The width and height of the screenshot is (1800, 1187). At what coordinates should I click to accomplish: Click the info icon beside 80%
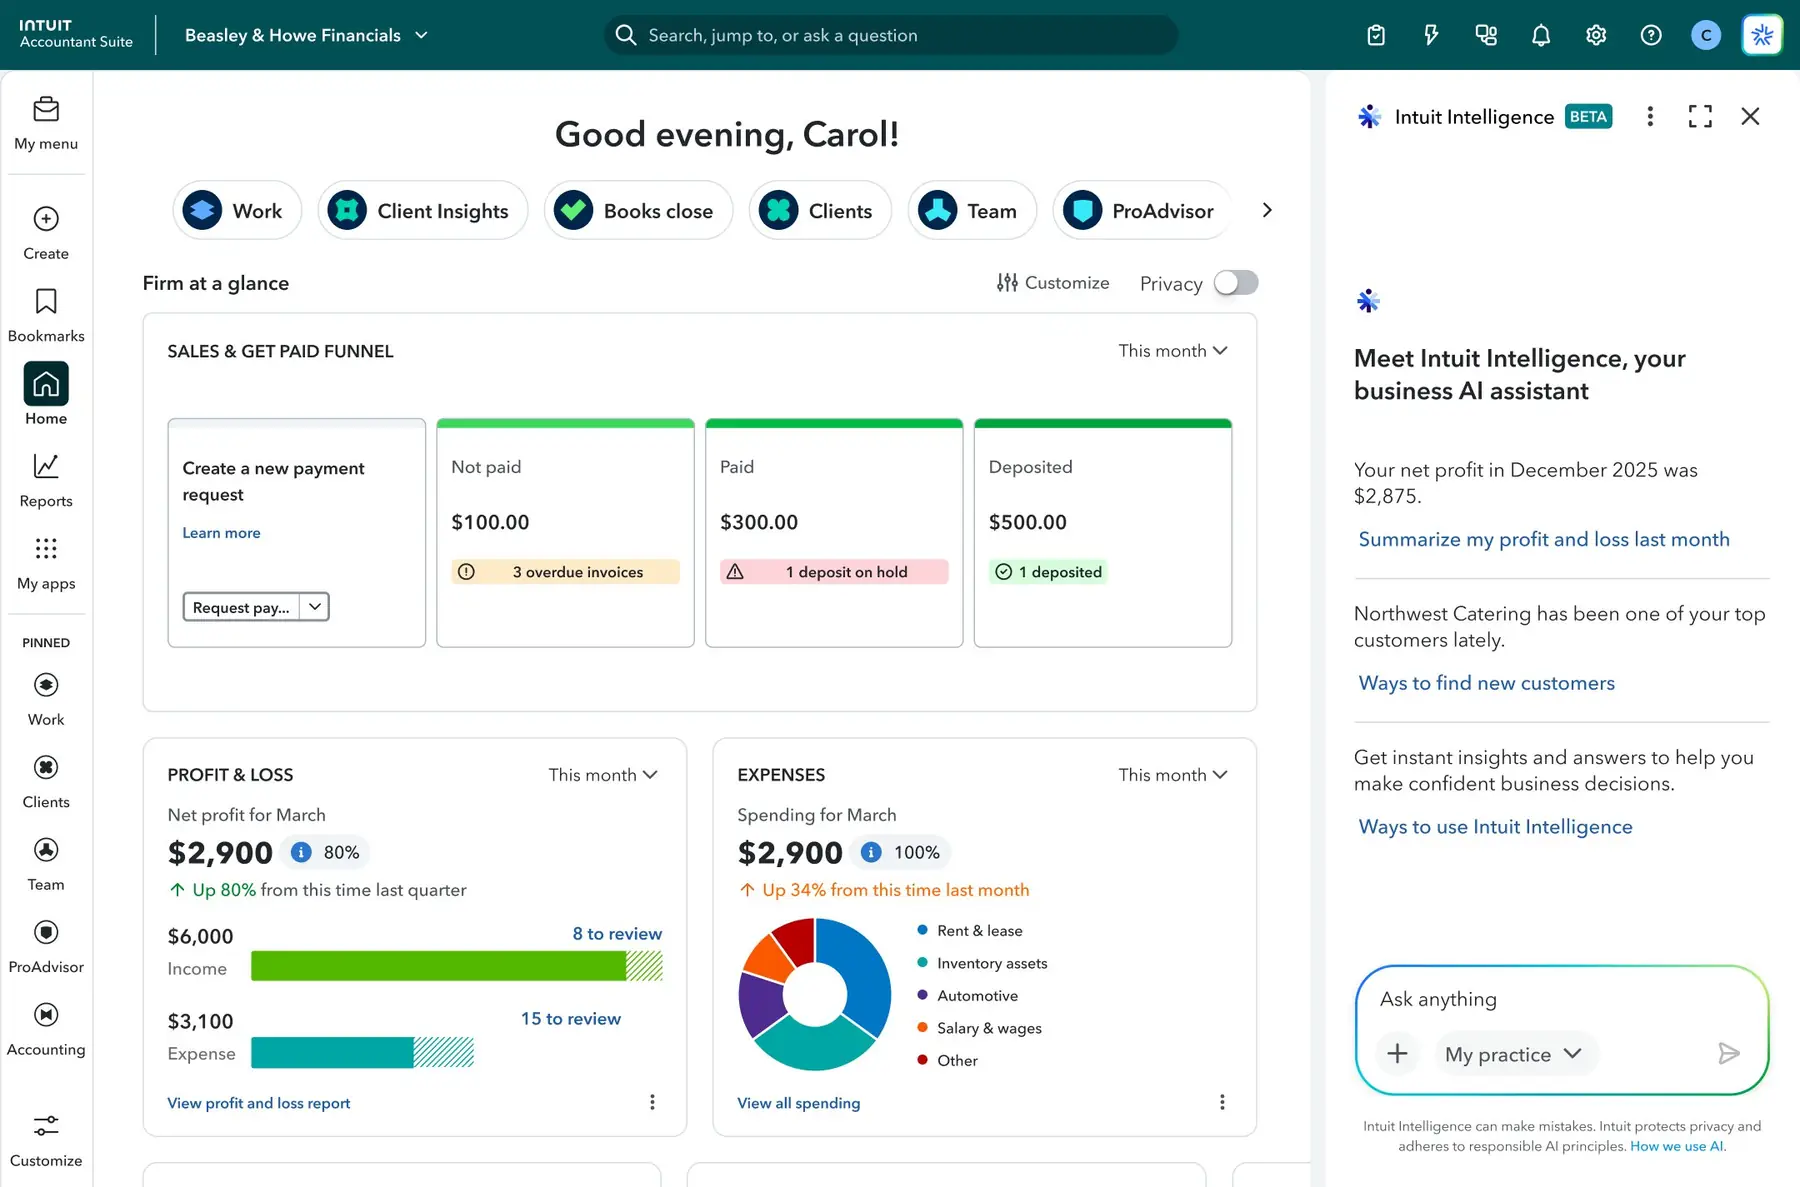coord(301,852)
